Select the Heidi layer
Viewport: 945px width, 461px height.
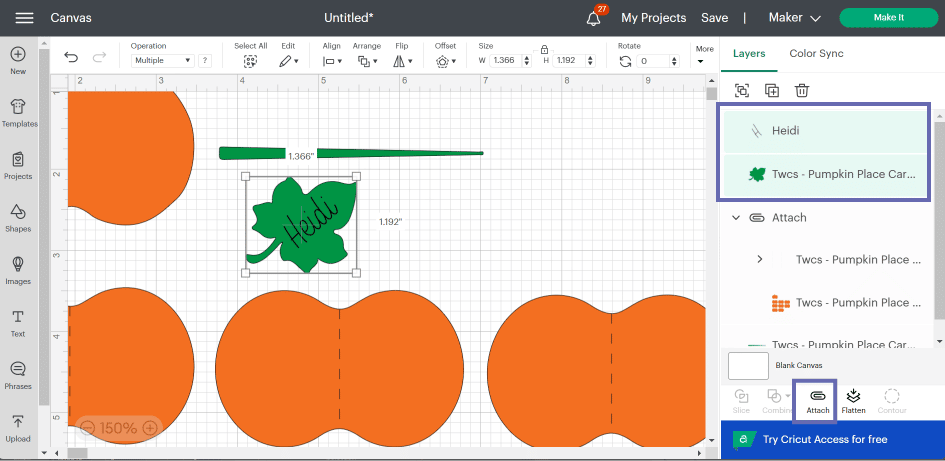(x=824, y=130)
